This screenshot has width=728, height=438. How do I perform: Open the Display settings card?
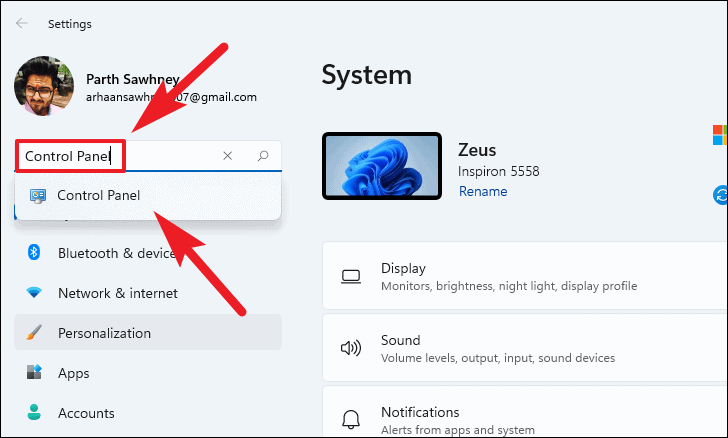point(525,276)
